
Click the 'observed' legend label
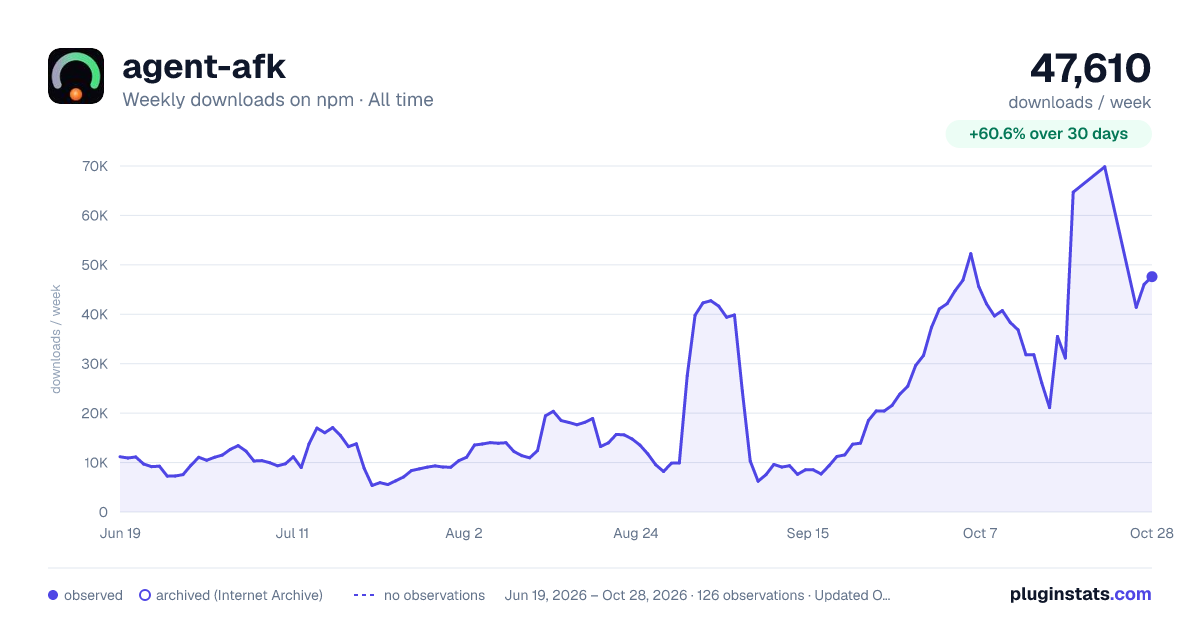tap(93, 595)
